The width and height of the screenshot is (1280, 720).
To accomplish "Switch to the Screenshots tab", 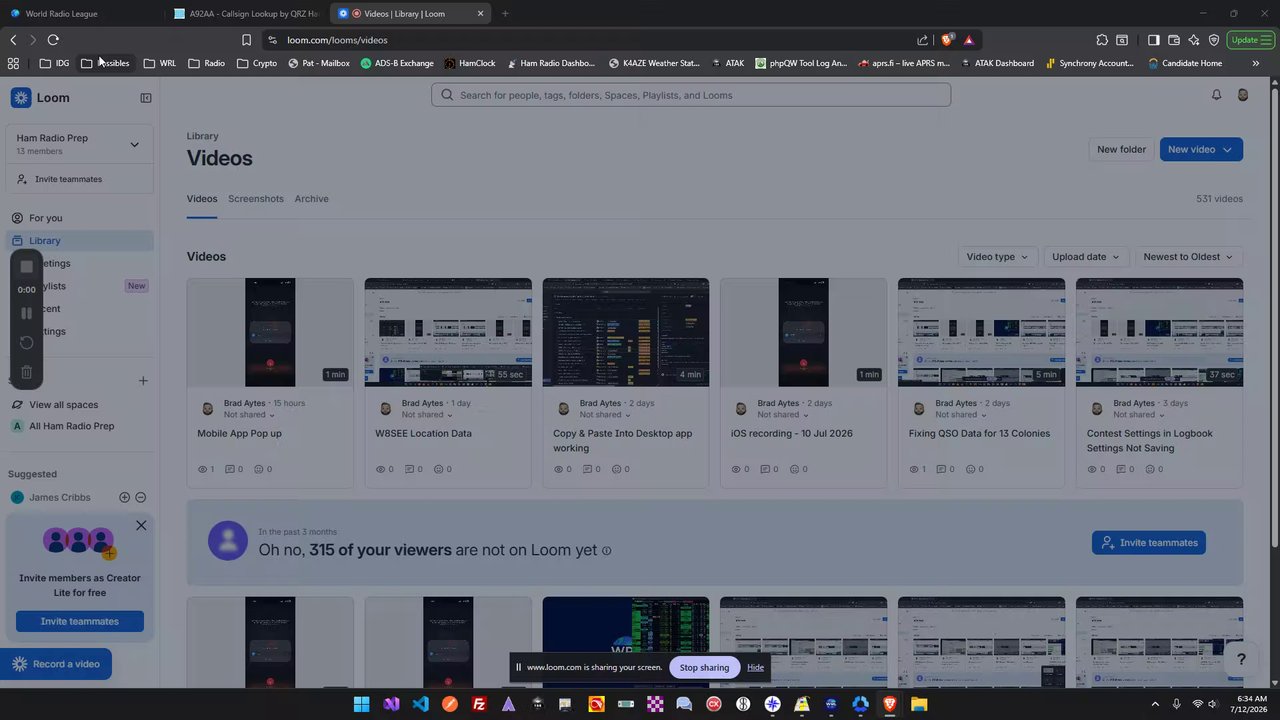I will pyautogui.click(x=256, y=199).
